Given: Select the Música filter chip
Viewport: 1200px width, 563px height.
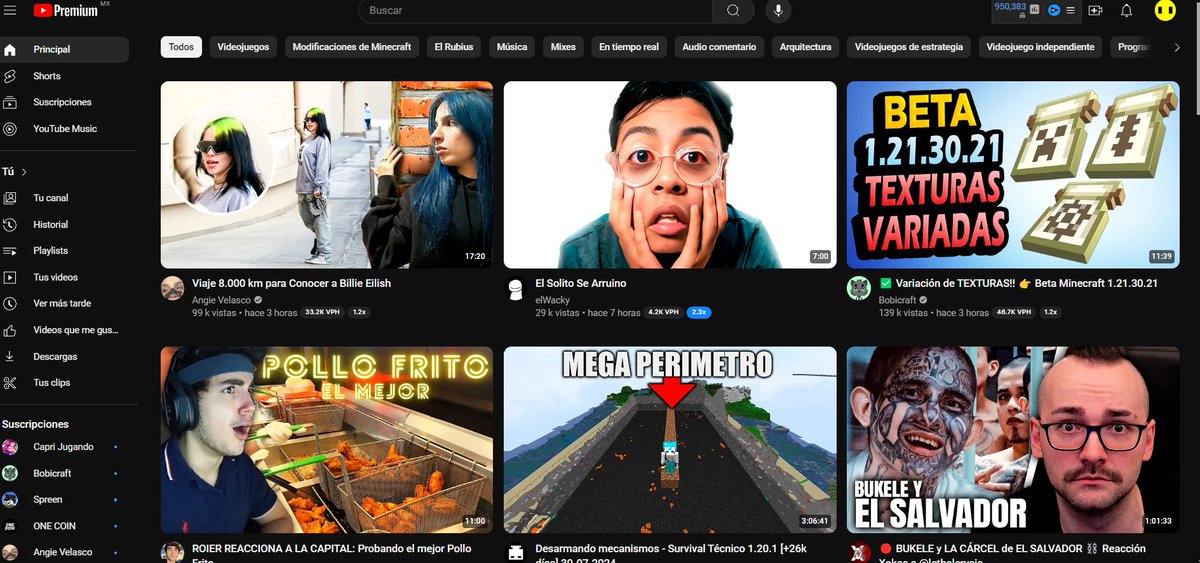Looking at the screenshot, I should (512, 47).
